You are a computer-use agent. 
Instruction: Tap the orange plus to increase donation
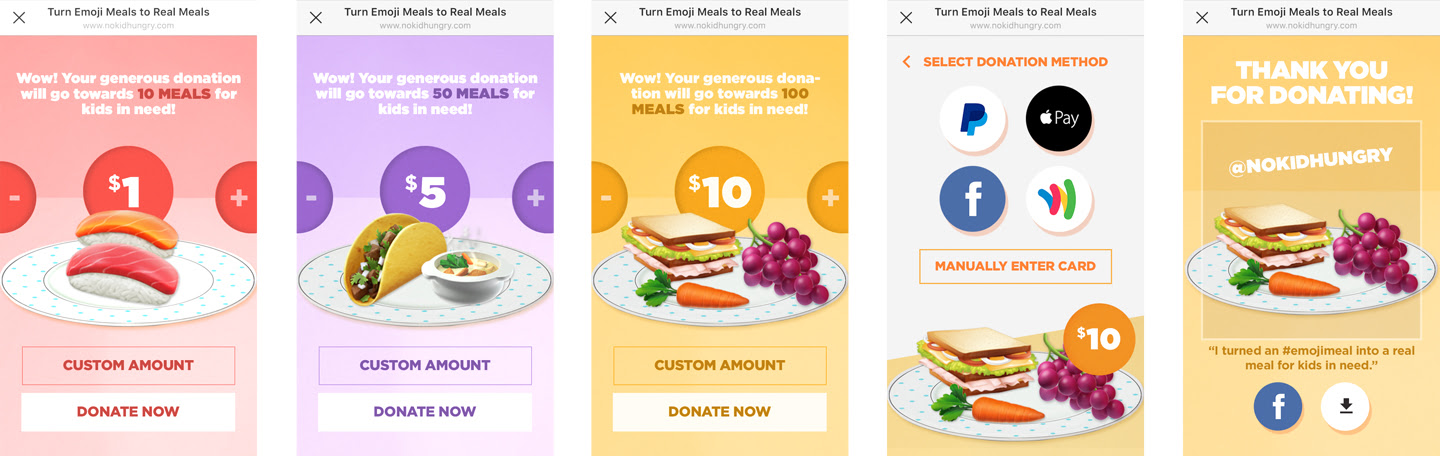coord(829,198)
